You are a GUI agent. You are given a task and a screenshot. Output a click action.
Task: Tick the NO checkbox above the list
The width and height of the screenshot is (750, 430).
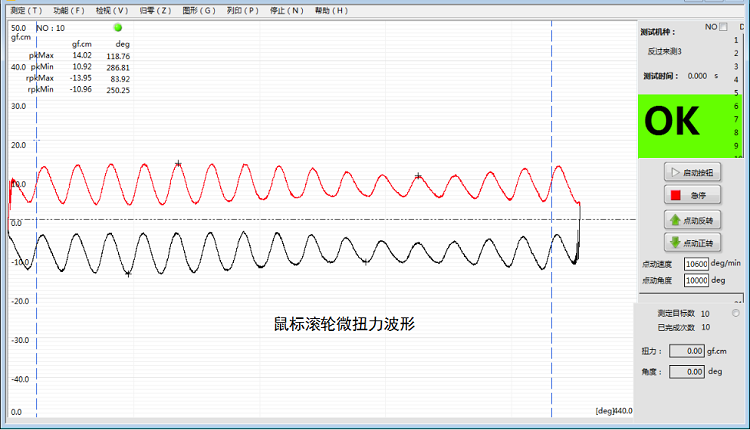[723, 27]
